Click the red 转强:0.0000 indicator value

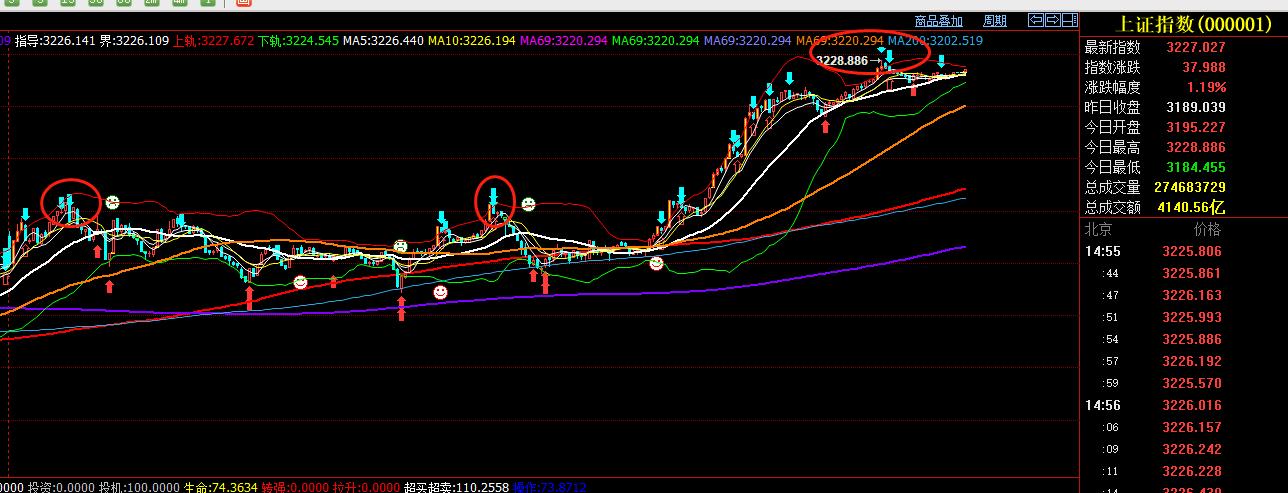click(295, 487)
